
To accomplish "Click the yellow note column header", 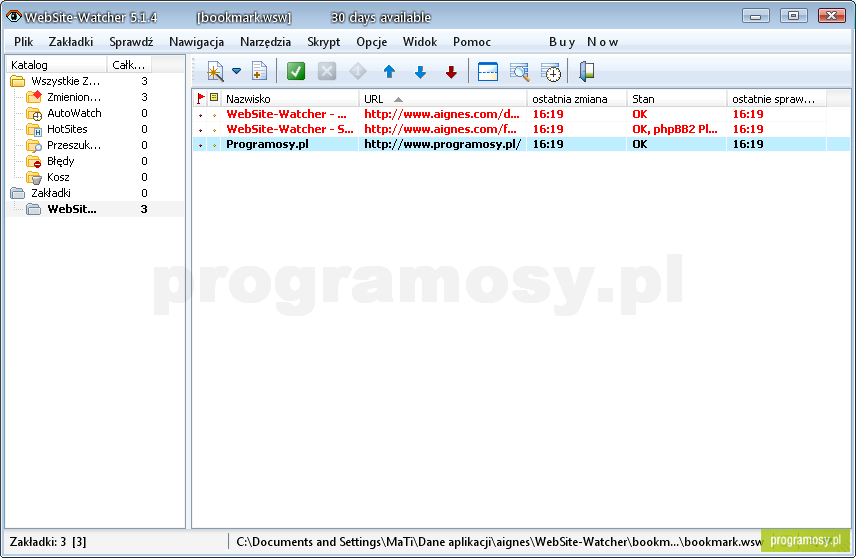I will [x=214, y=98].
